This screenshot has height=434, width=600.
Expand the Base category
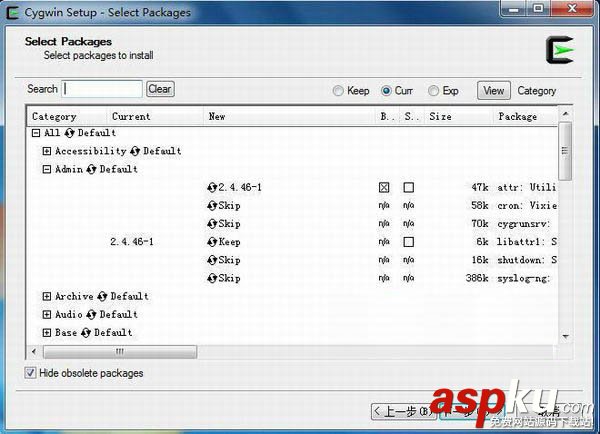point(47,333)
